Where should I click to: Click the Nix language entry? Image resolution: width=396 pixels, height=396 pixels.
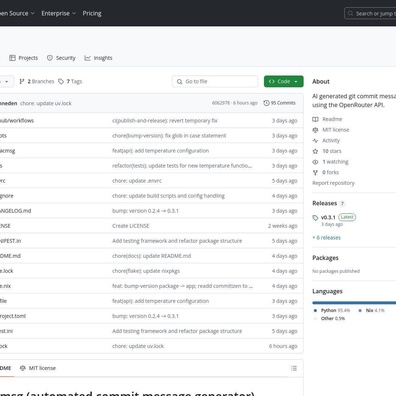click(x=371, y=310)
